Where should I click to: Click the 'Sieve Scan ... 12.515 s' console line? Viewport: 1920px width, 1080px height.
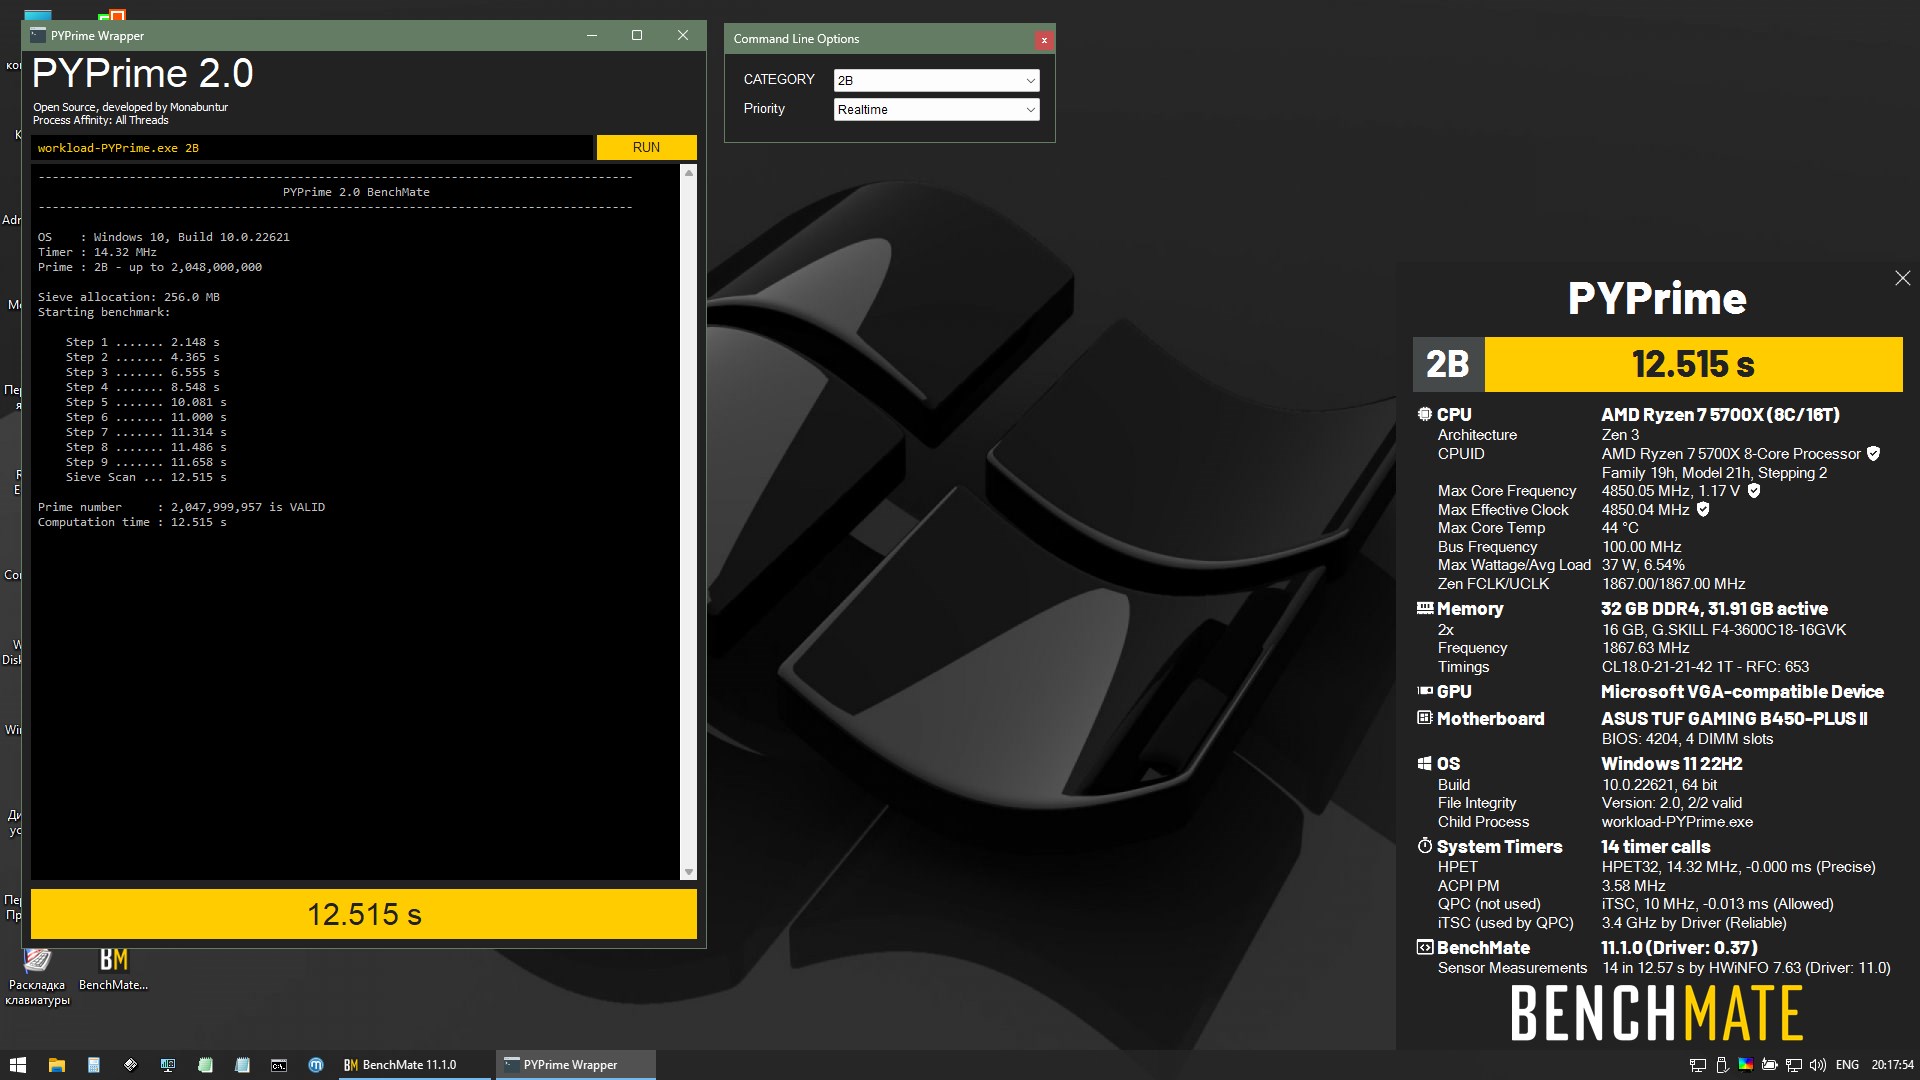click(x=146, y=477)
